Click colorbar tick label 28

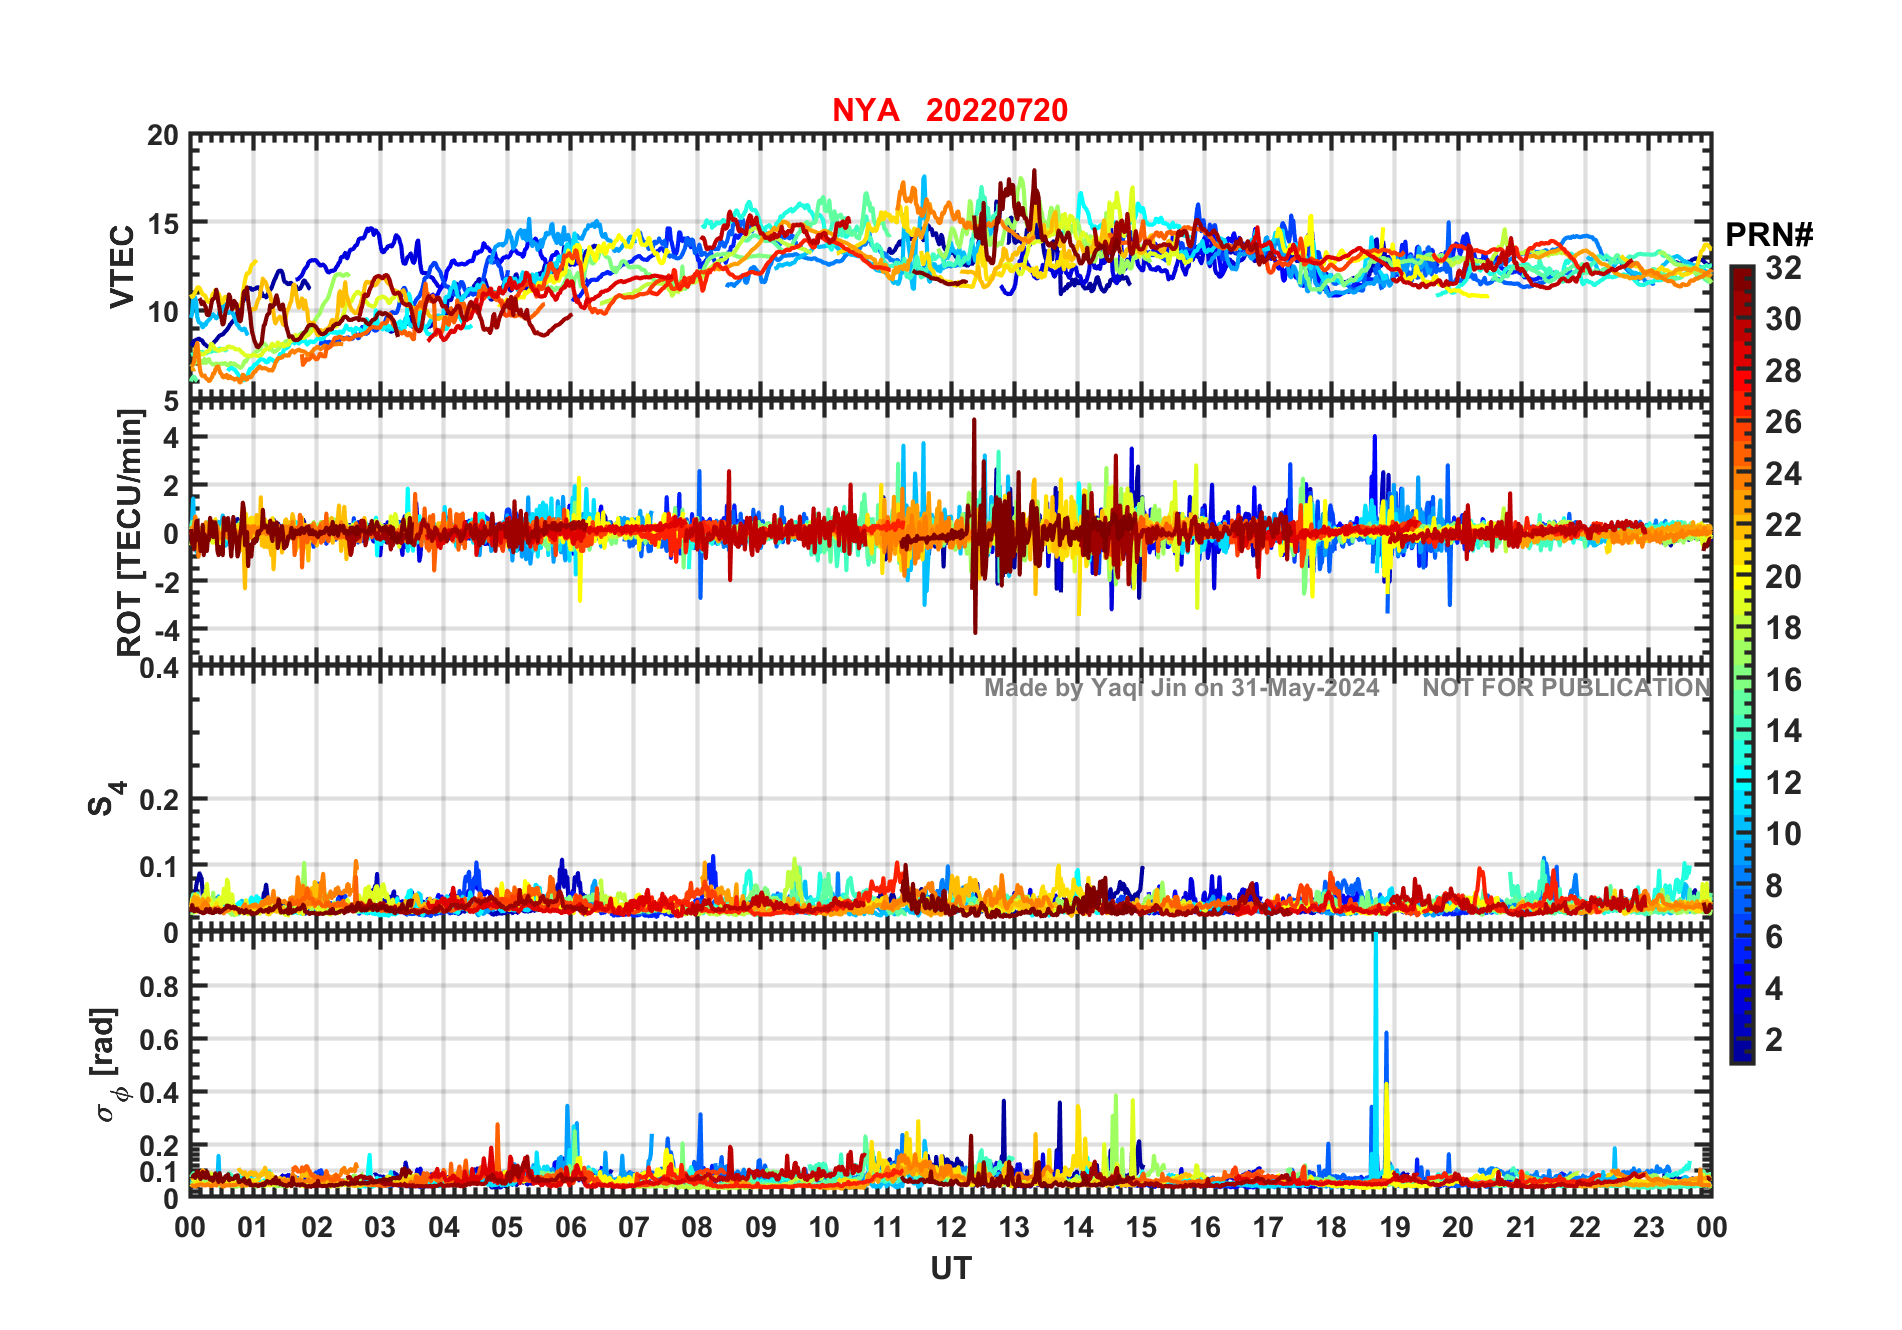point(1783,370)
